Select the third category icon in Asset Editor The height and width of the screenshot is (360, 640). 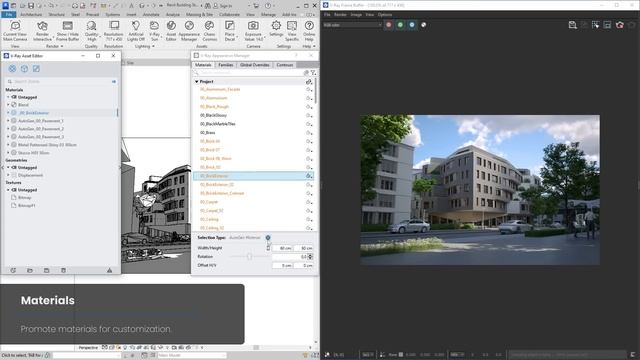pos(36,69)
